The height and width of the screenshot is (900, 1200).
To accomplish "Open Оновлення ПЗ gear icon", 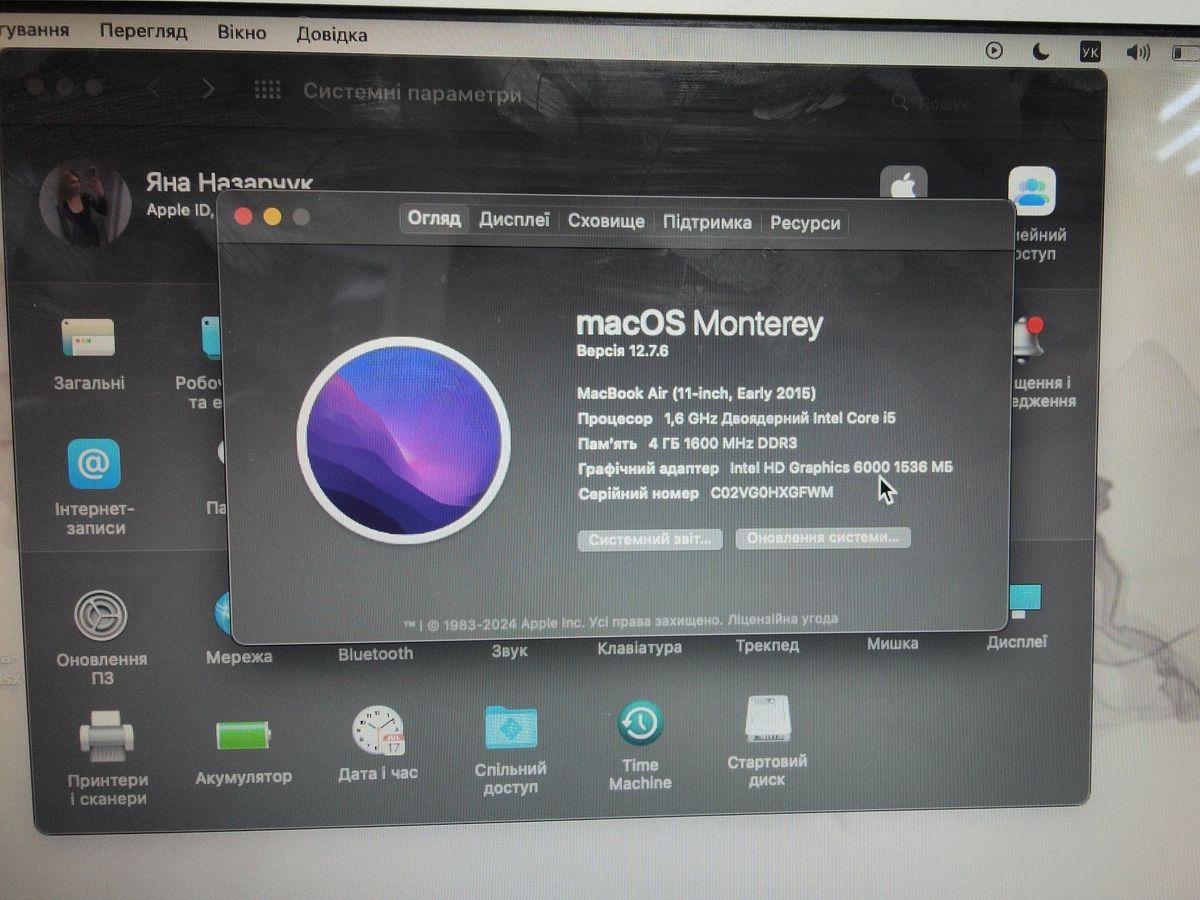I will point(101,616).
